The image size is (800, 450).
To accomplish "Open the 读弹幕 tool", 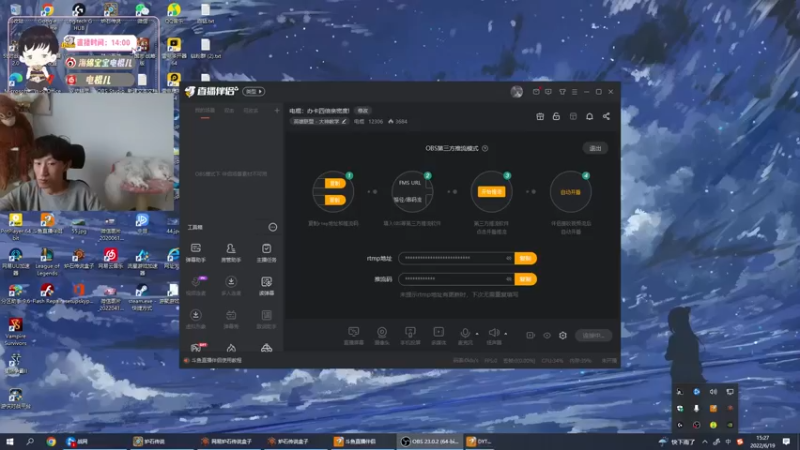I will (266, 286).
